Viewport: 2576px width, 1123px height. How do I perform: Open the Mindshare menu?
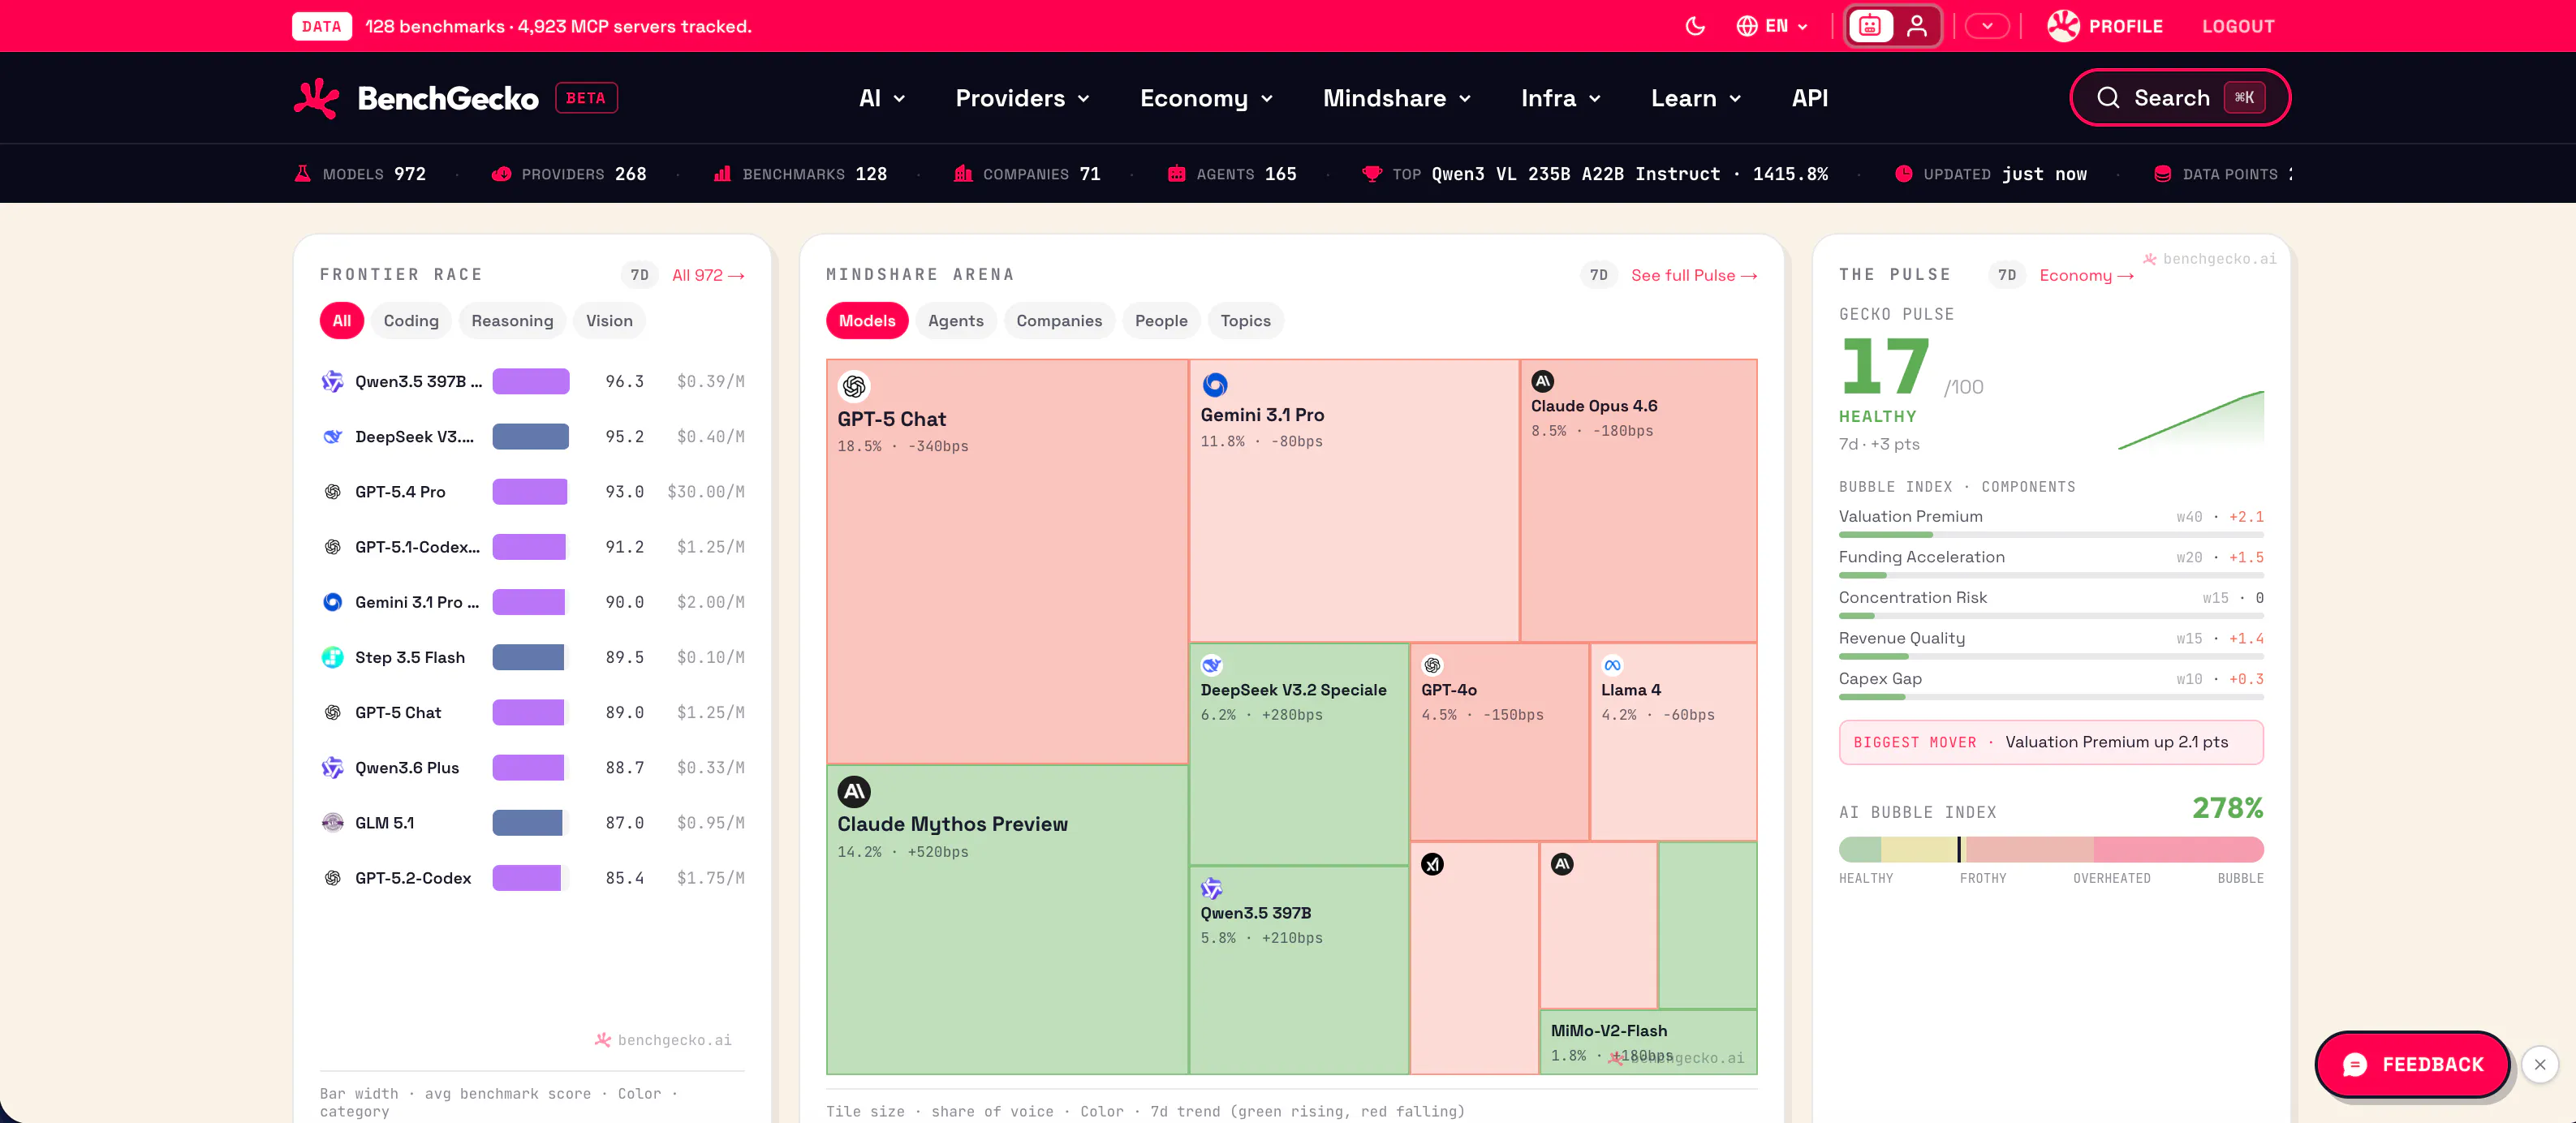(1396, 98)
